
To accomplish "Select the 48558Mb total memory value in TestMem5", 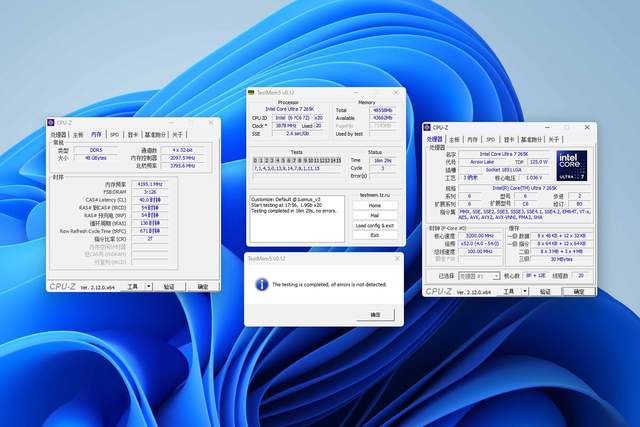I will coord(383,110).
